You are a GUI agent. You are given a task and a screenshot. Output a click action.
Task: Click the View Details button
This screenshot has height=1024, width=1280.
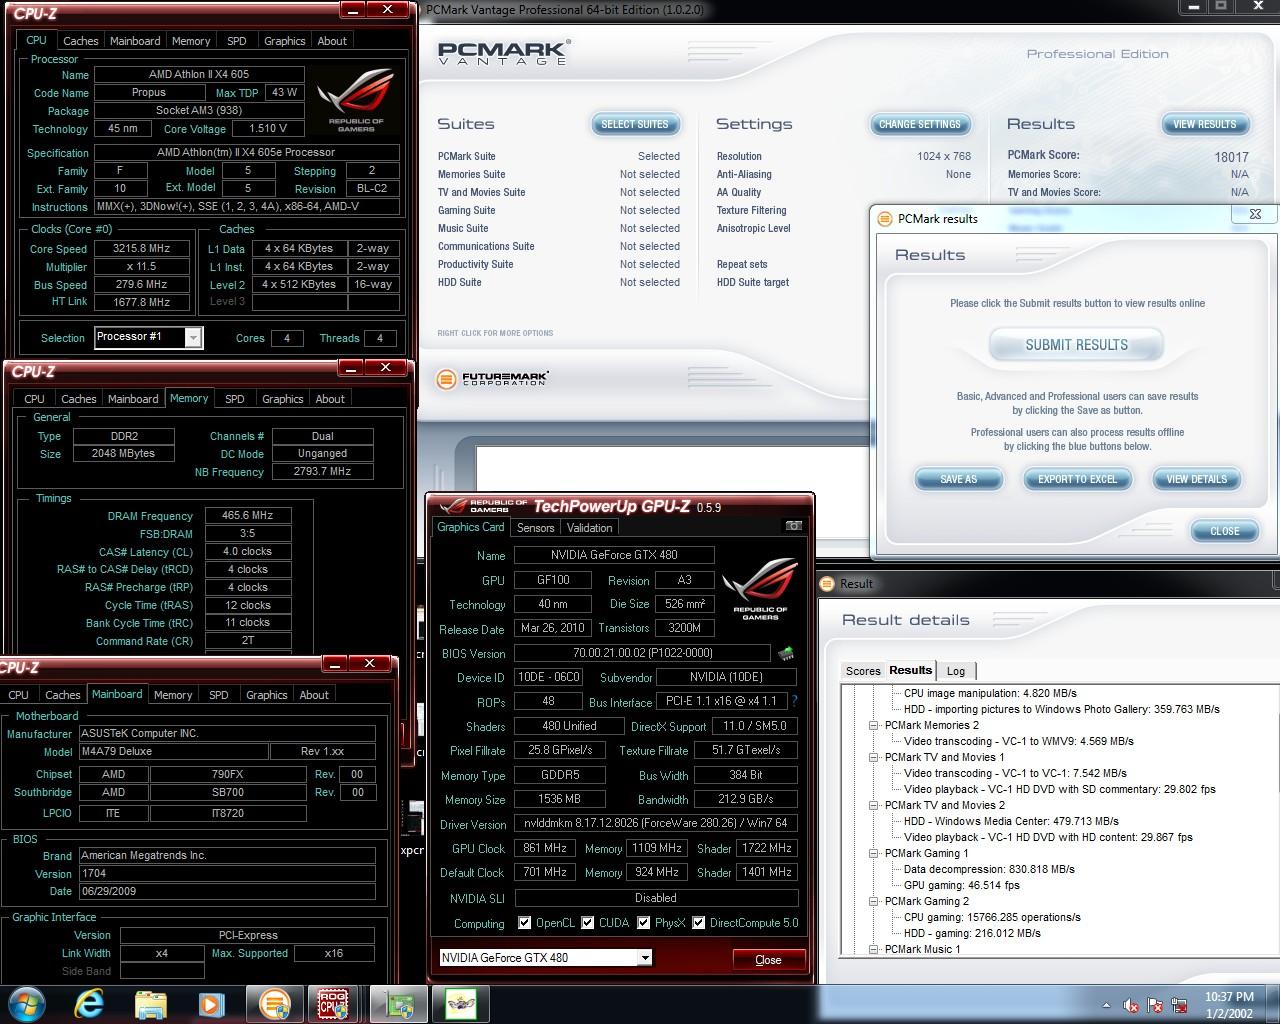click(1196, 479)
